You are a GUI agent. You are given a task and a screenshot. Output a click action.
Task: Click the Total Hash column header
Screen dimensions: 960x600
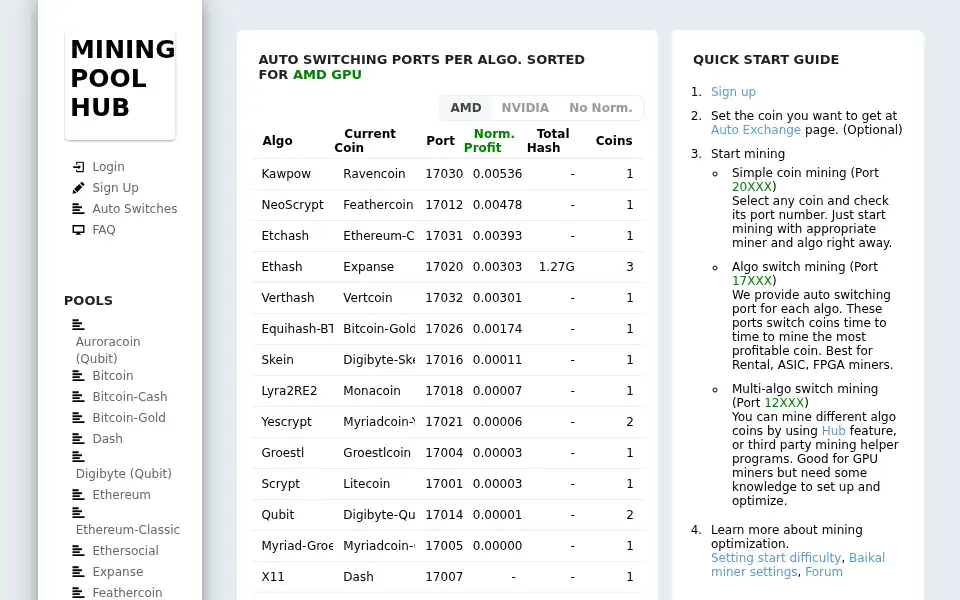click(x=548, y=140)
